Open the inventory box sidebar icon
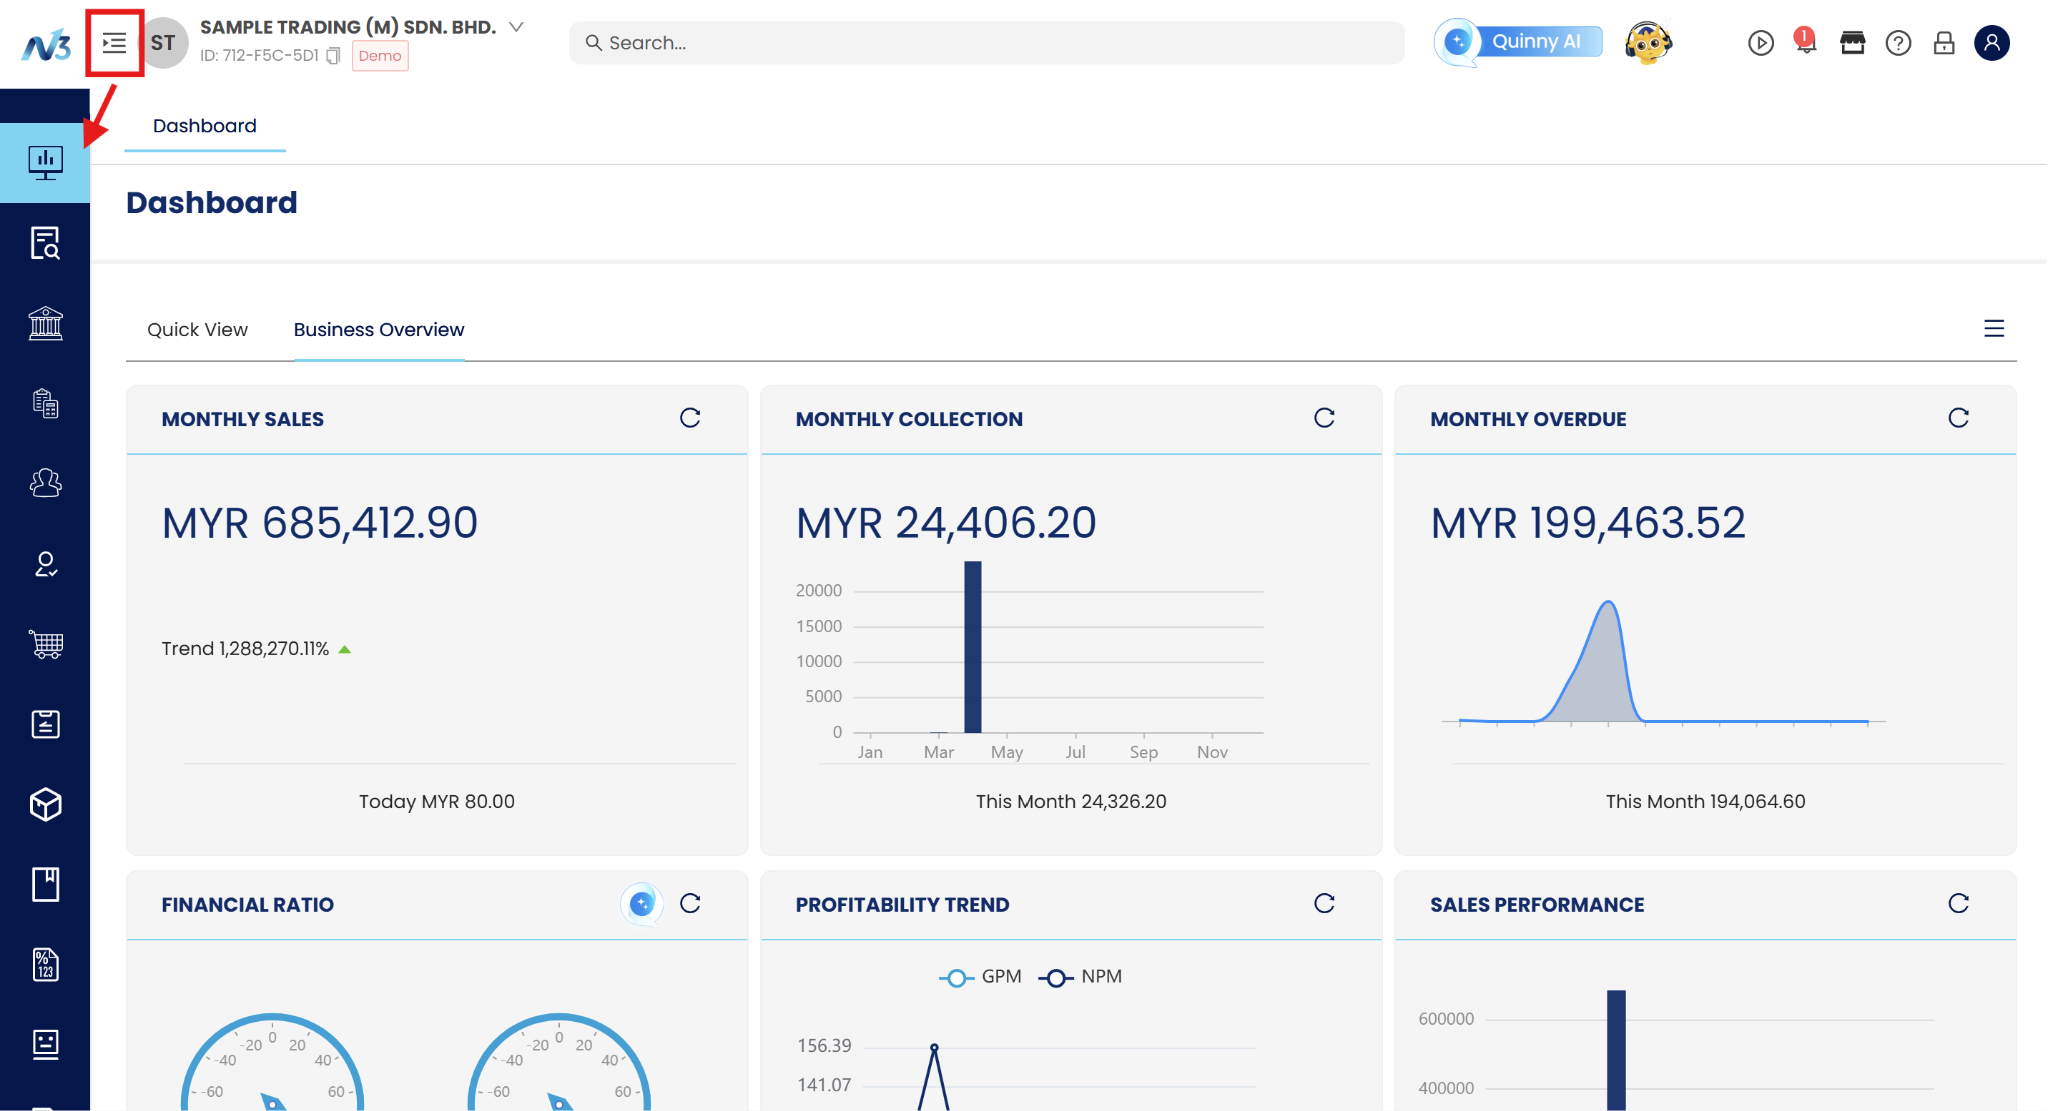The height and width of the screenshot is (1111, 2048). tap(45, 804)
